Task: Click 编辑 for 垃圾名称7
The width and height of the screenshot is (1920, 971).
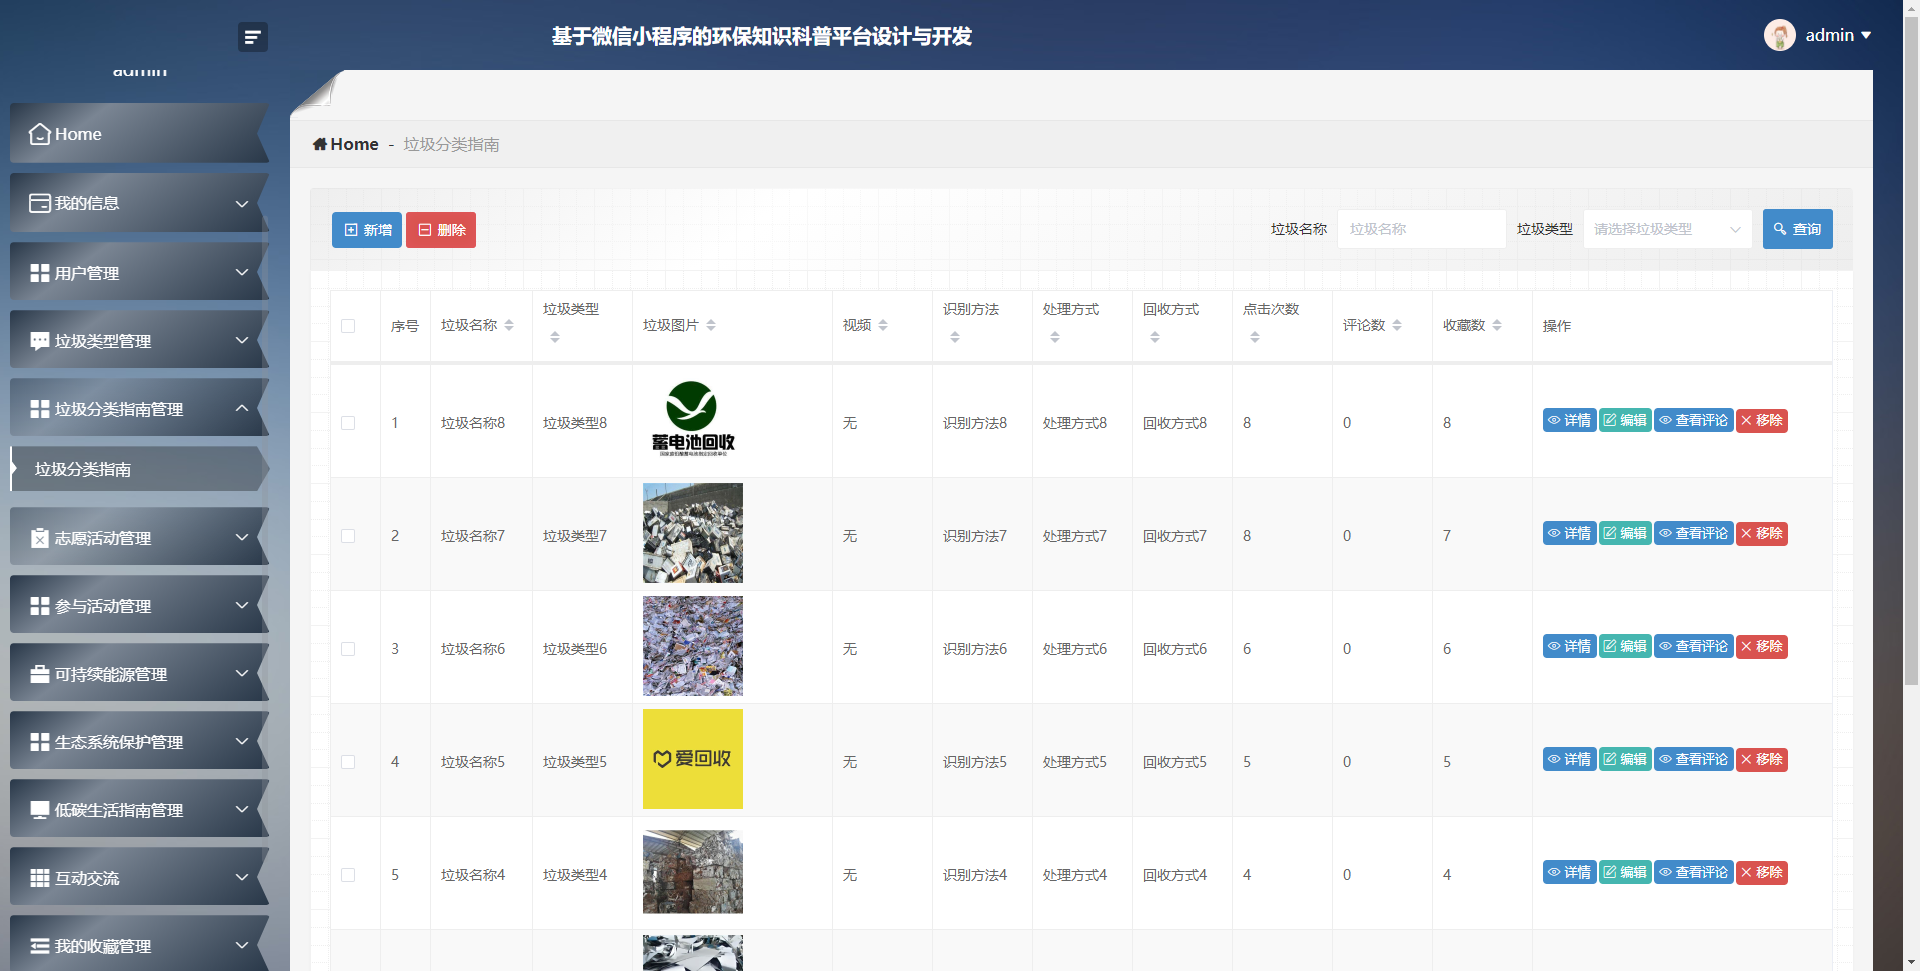Action: 1625,534
